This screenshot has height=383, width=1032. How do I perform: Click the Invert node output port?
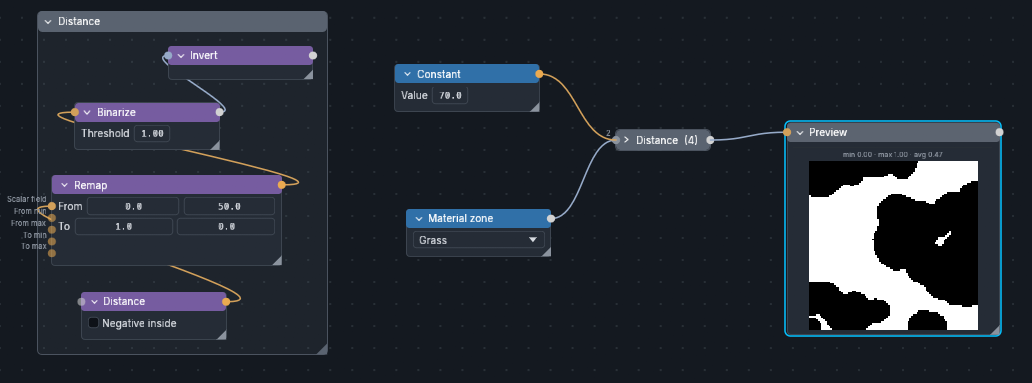pyautogui.click(x=313, y=55)
